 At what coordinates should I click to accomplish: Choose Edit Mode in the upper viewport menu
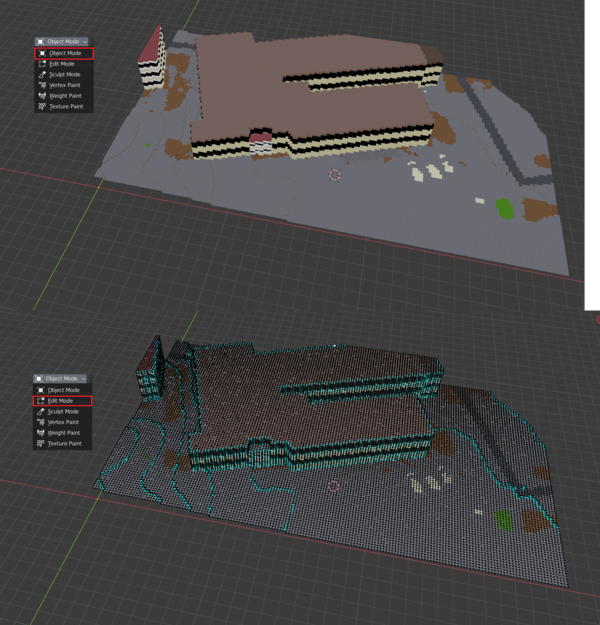[64, 64]
